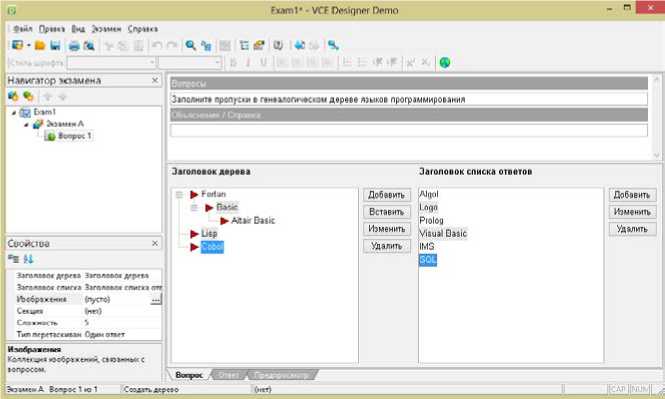The height and width of the screenshot is (399, 665).
Task: Select Prolog in the answer list
Action: [x=431, y=220]
